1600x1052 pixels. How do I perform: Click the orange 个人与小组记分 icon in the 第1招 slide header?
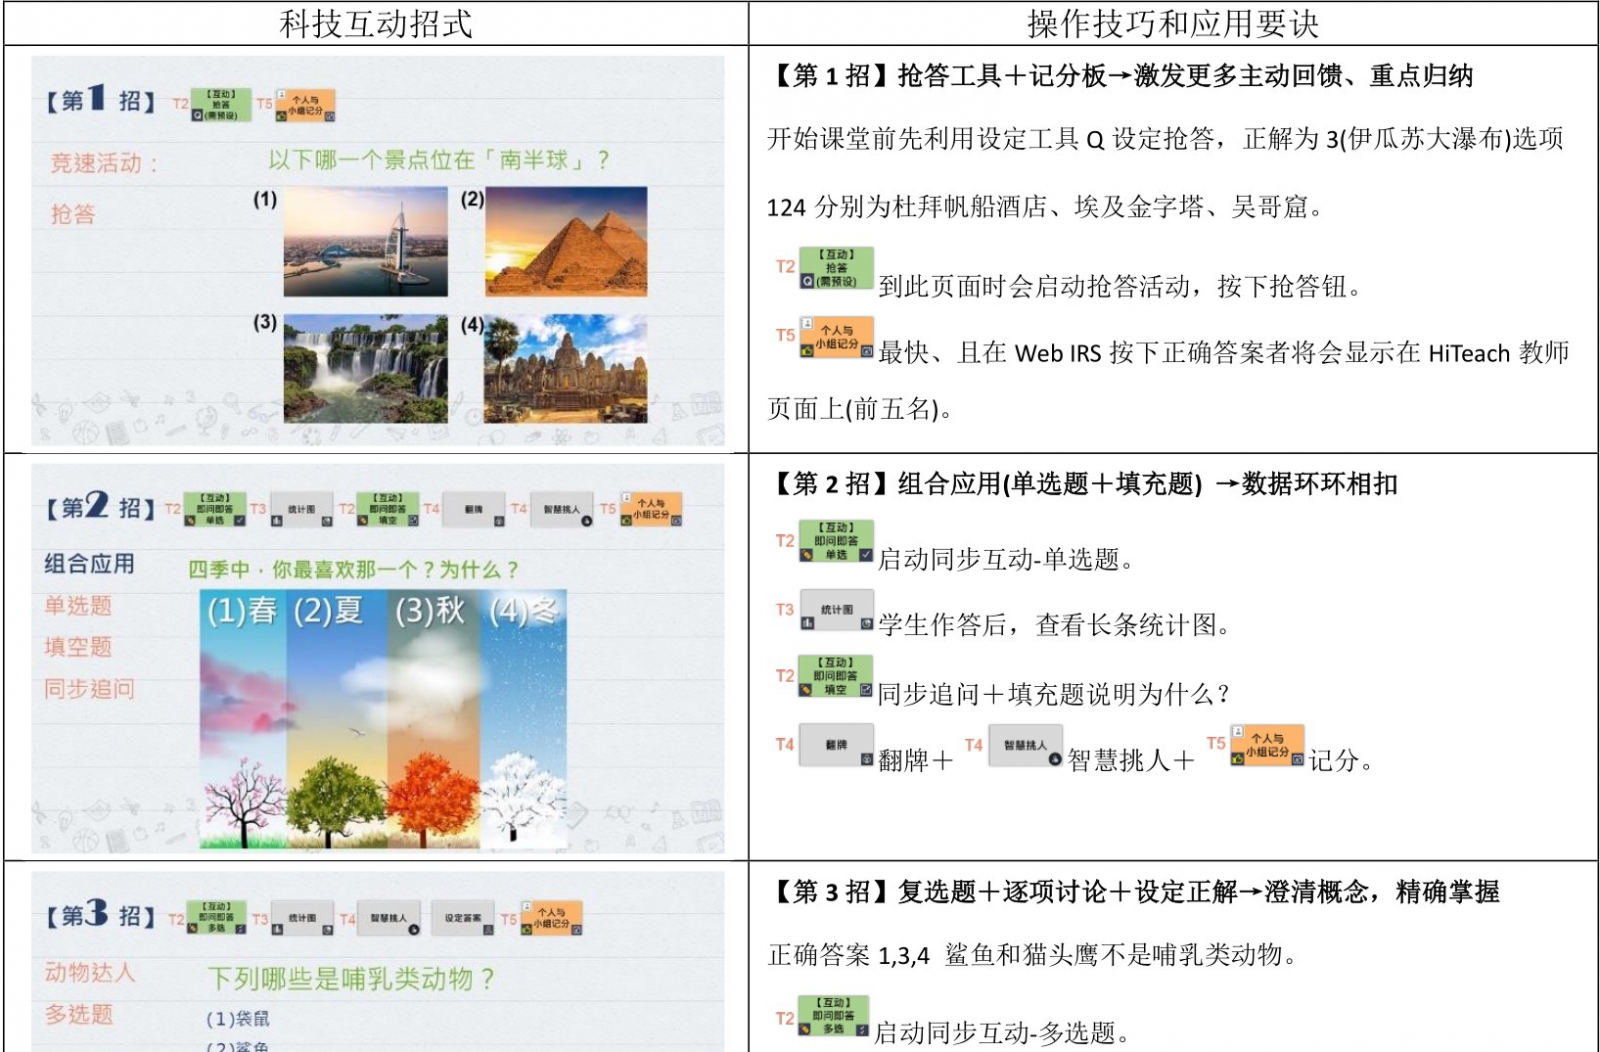tap(305, 105)
